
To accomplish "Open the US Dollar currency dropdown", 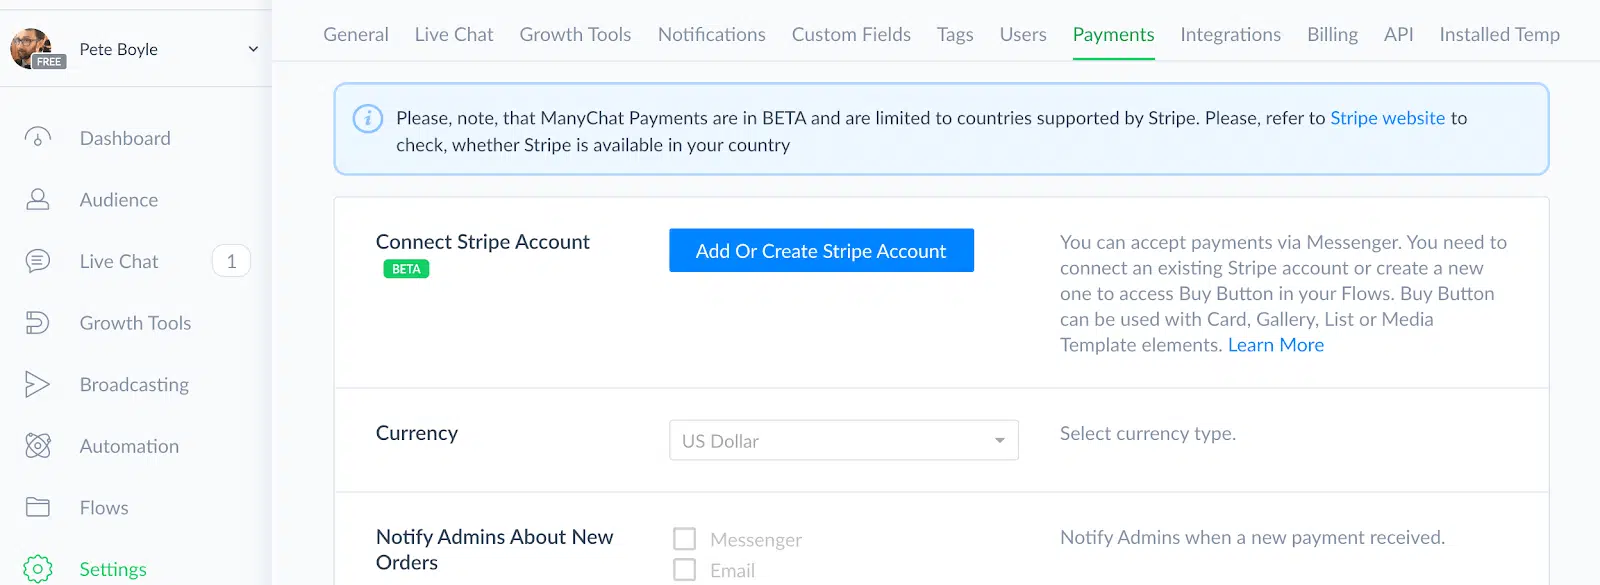I will coord(843,441).
